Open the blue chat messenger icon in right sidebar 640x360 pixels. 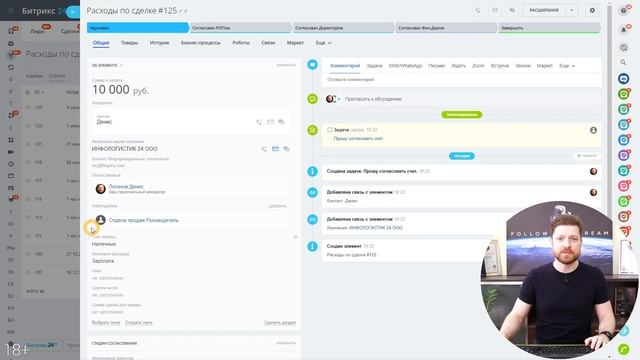pos(623,78)
